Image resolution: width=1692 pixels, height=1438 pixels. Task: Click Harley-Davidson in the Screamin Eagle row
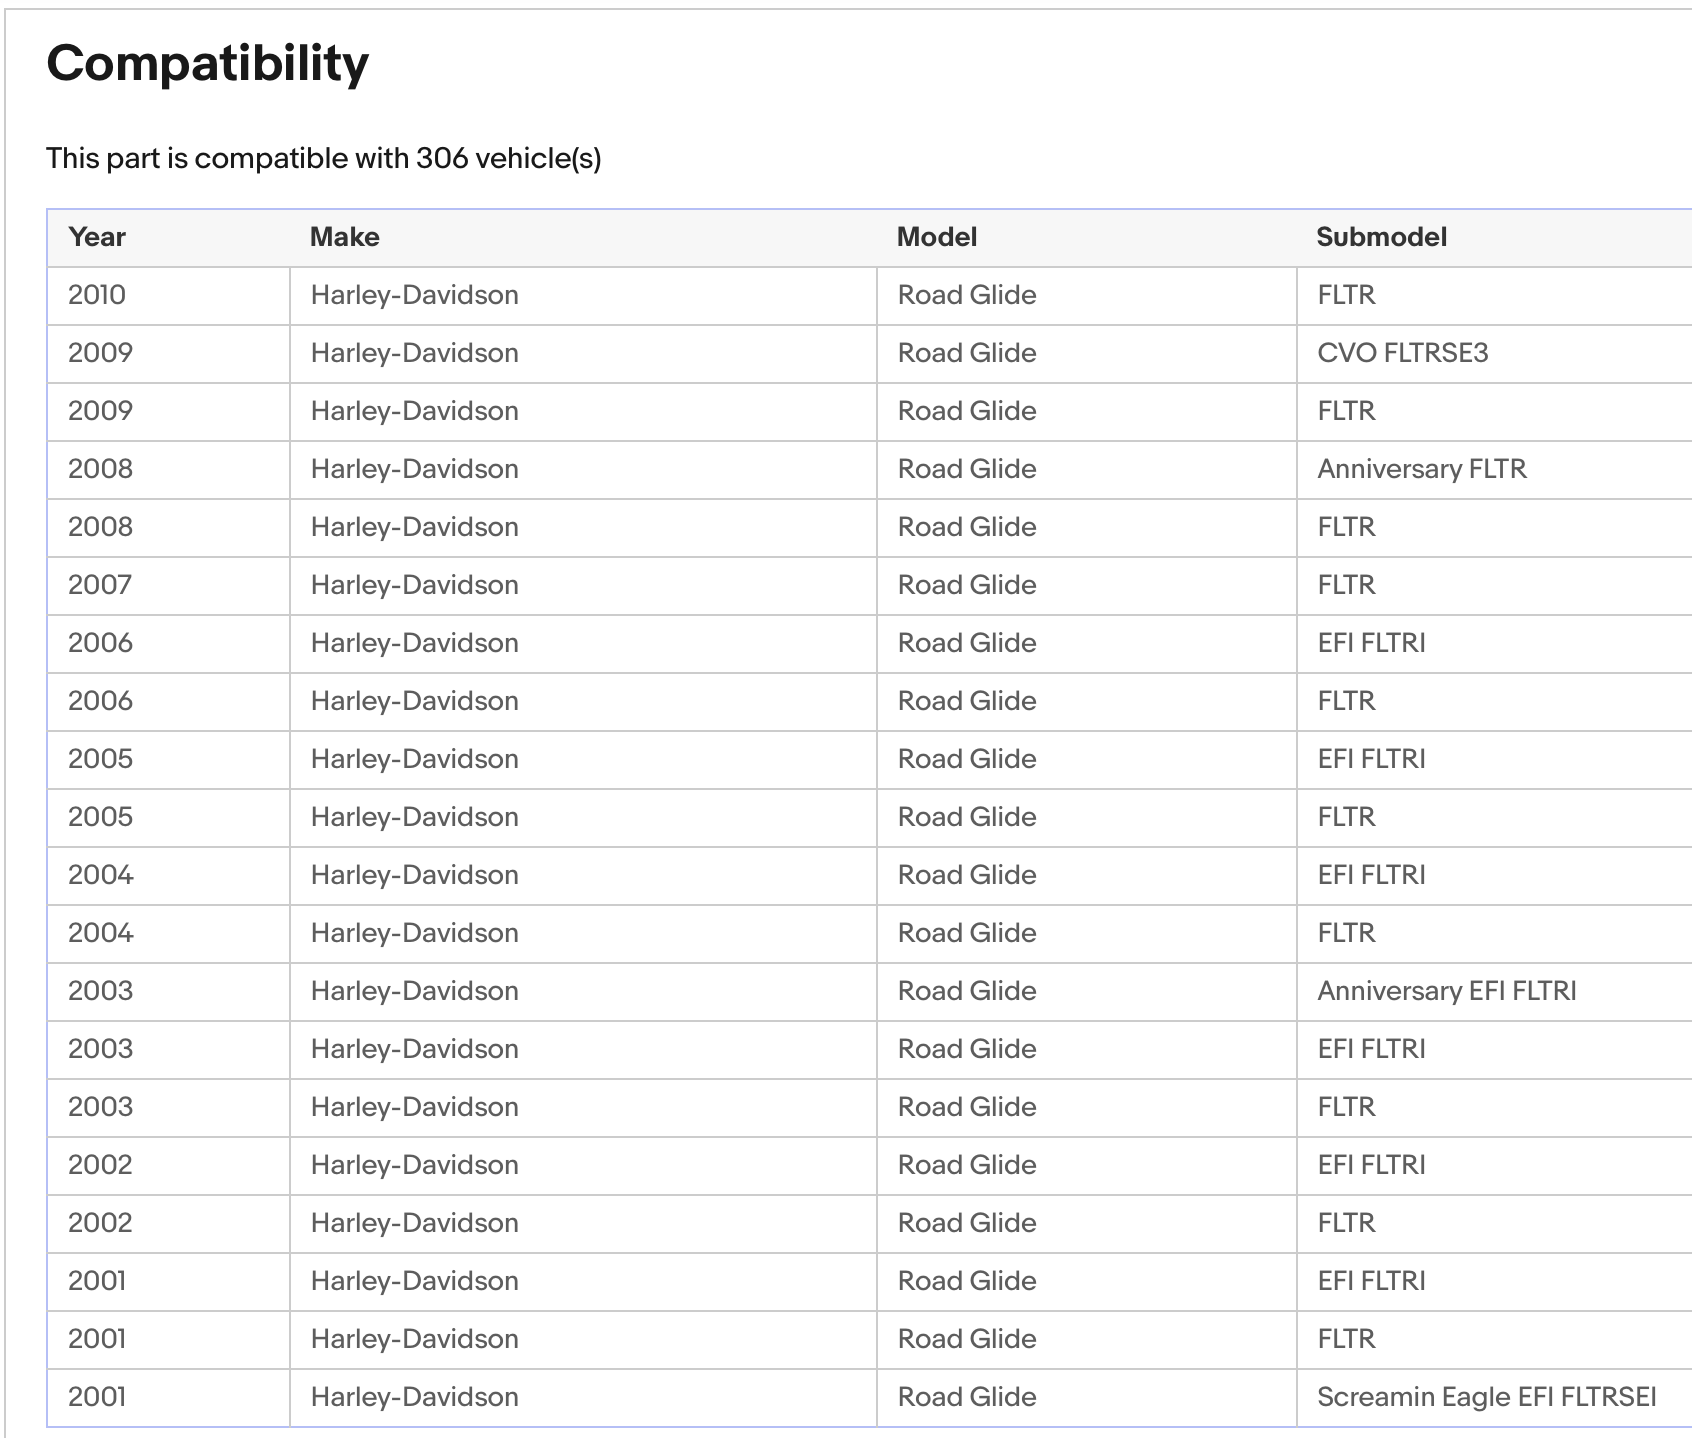pos(414,1397)
